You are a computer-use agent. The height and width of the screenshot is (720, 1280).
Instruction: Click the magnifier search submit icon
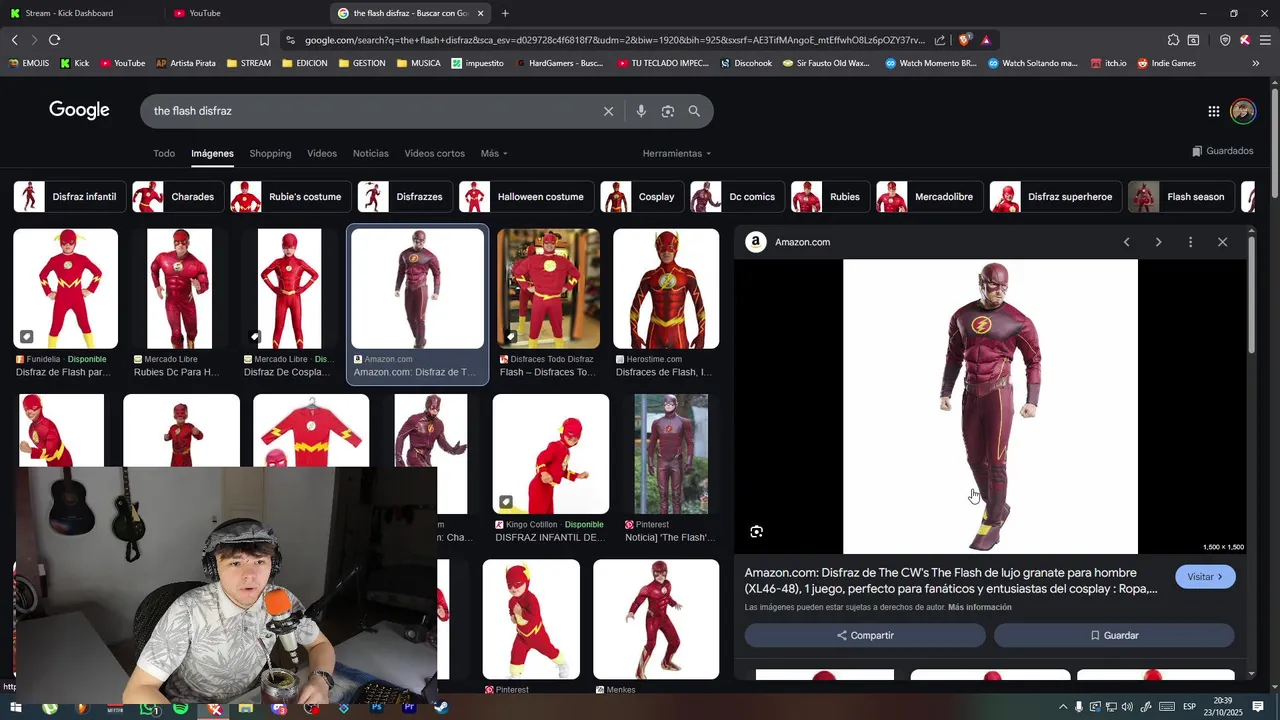[694, 111]
